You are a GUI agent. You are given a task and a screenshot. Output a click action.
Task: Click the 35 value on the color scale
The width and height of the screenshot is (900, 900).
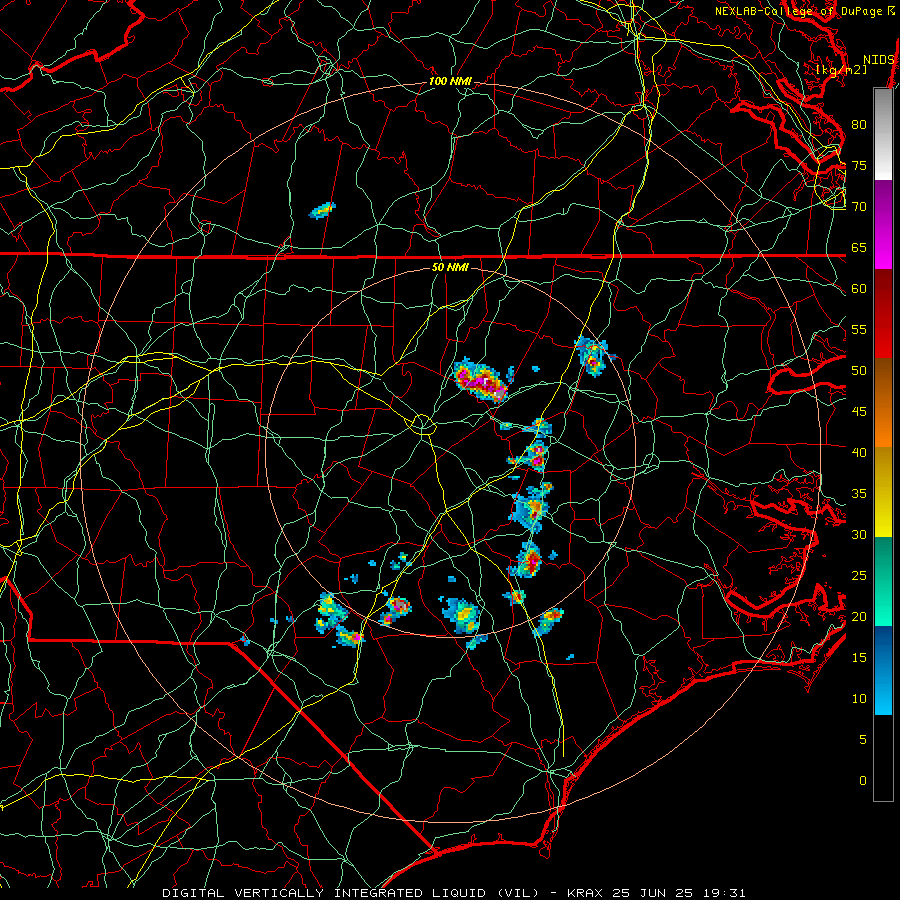coord(859,494)
